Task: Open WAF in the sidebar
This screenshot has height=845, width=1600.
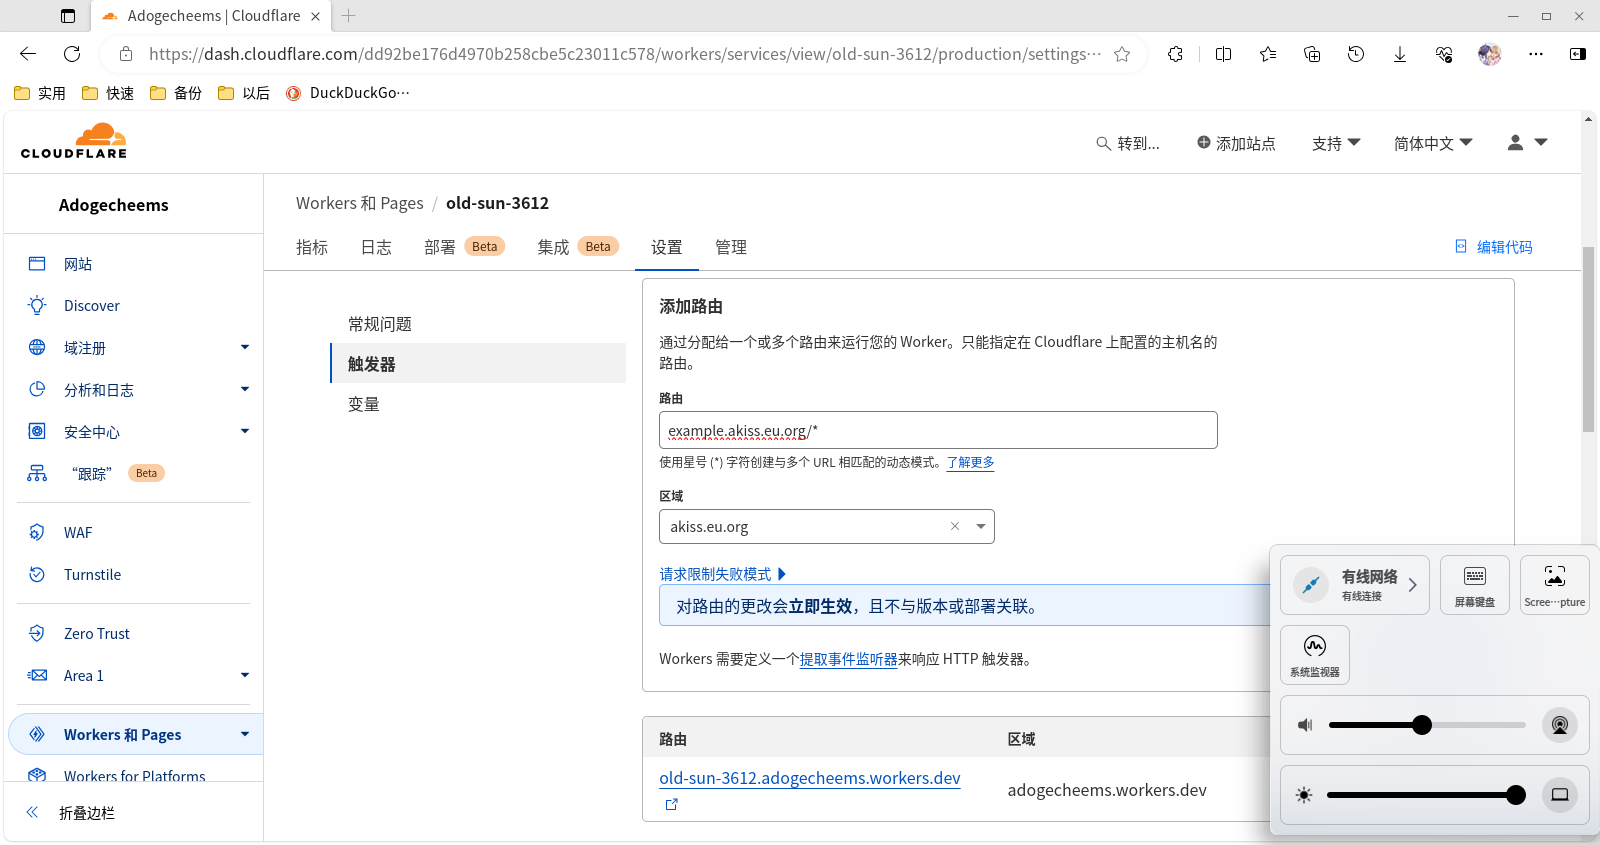Action: 77,533
